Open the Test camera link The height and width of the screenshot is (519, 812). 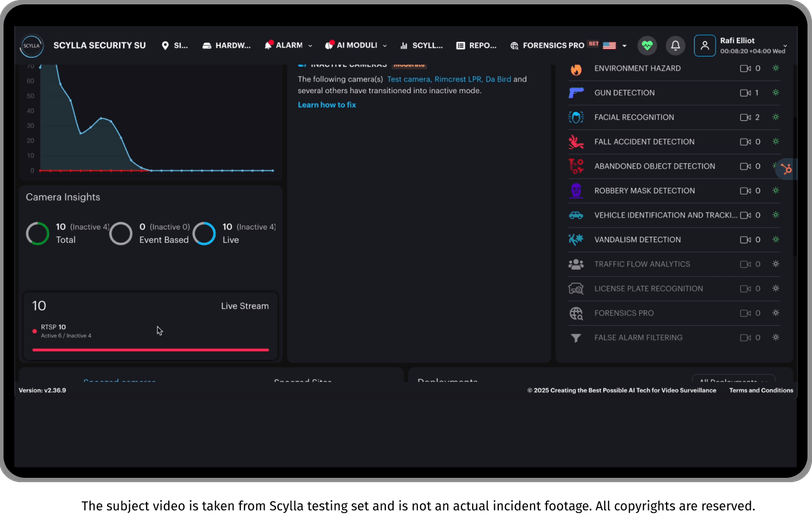pyautogui.click(x=409, y=79)
